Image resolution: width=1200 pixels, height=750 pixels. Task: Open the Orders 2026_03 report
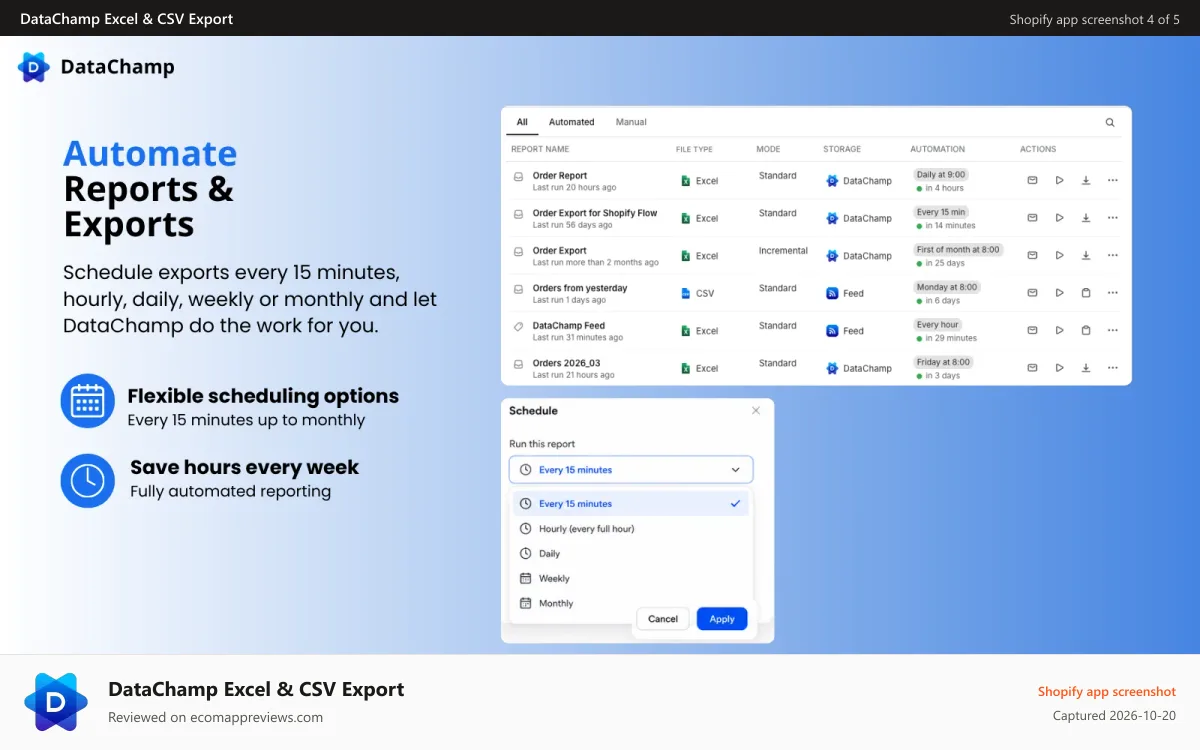567,363
